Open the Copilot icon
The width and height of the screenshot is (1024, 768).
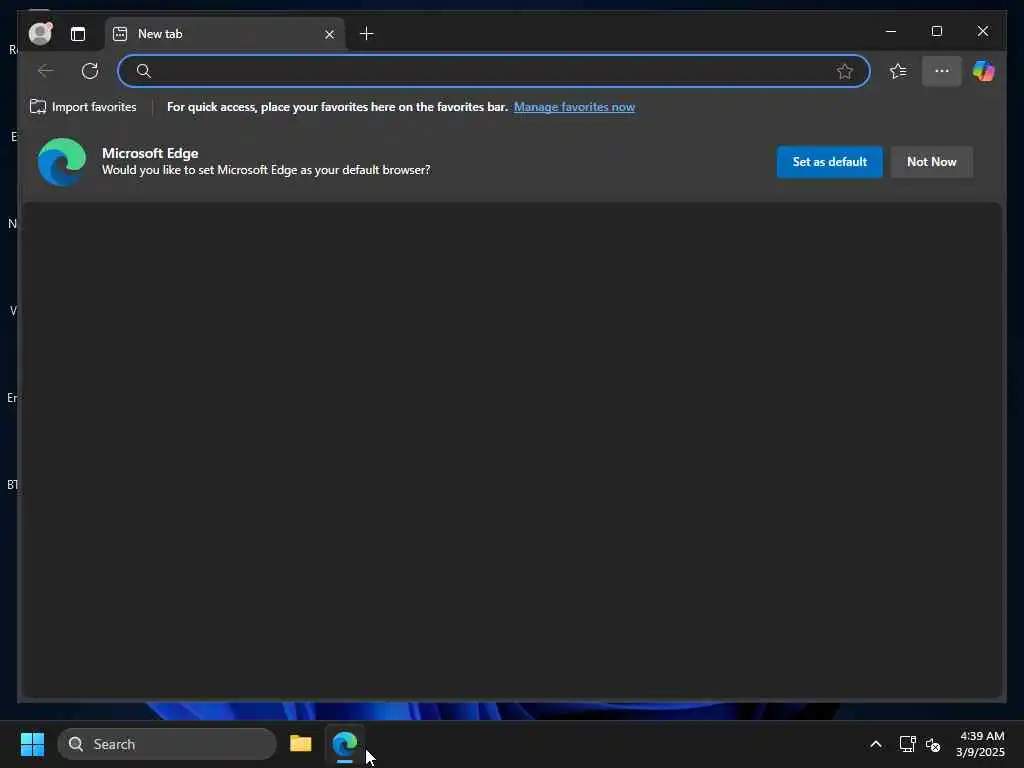984,71
